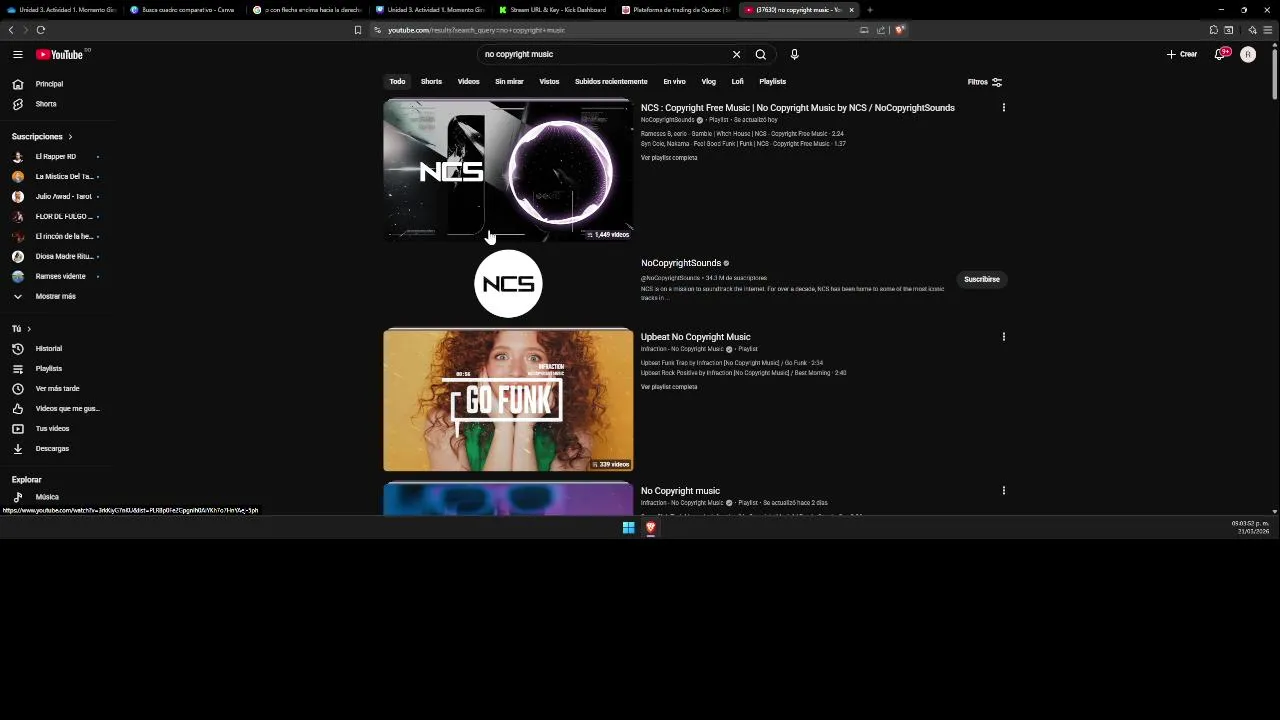This screenshot has width=1280, height=720.
Task: Open Upbeat No Copyright Music title
Action: 695,337
